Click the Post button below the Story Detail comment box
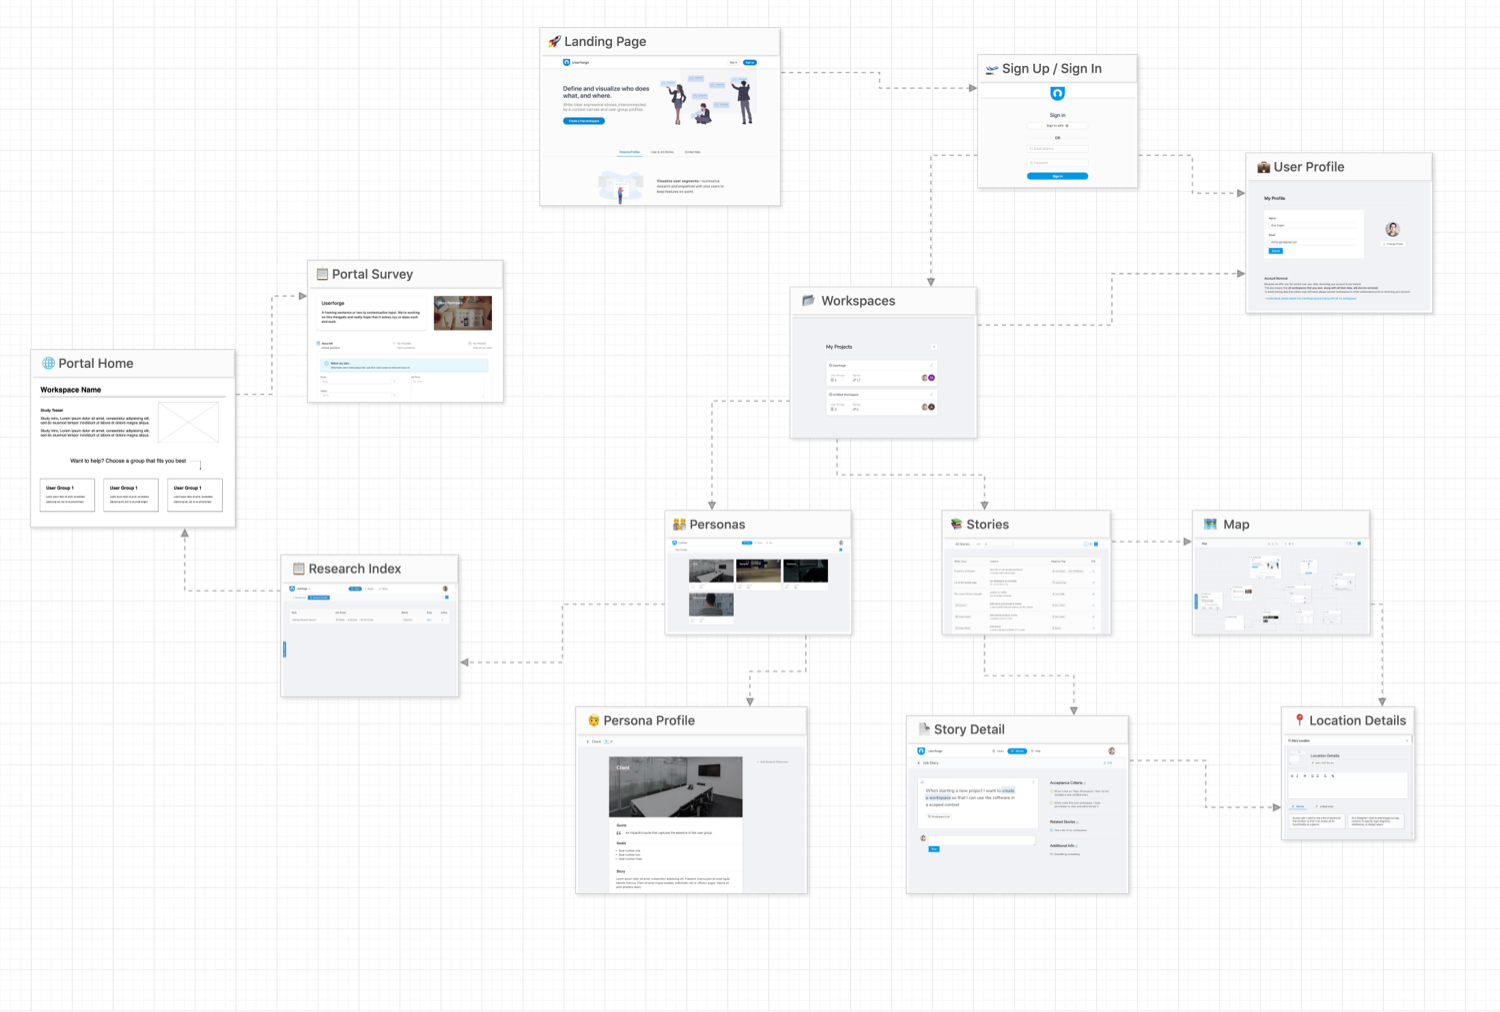The image size is (1500, 1012). coord(934,849)
